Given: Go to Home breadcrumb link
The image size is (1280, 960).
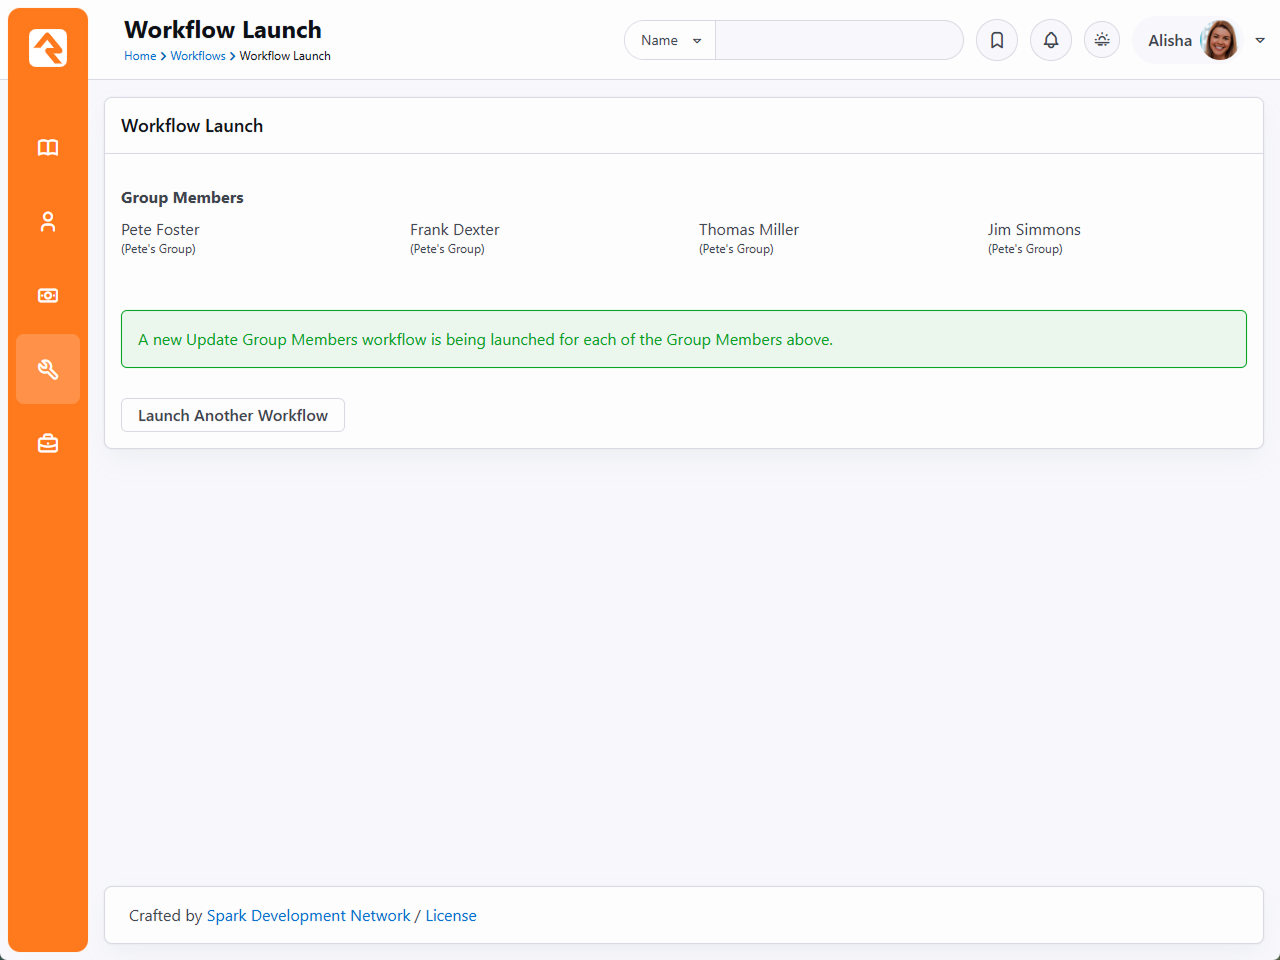Looking at the screenshot, I should click(x=140, y=56).
